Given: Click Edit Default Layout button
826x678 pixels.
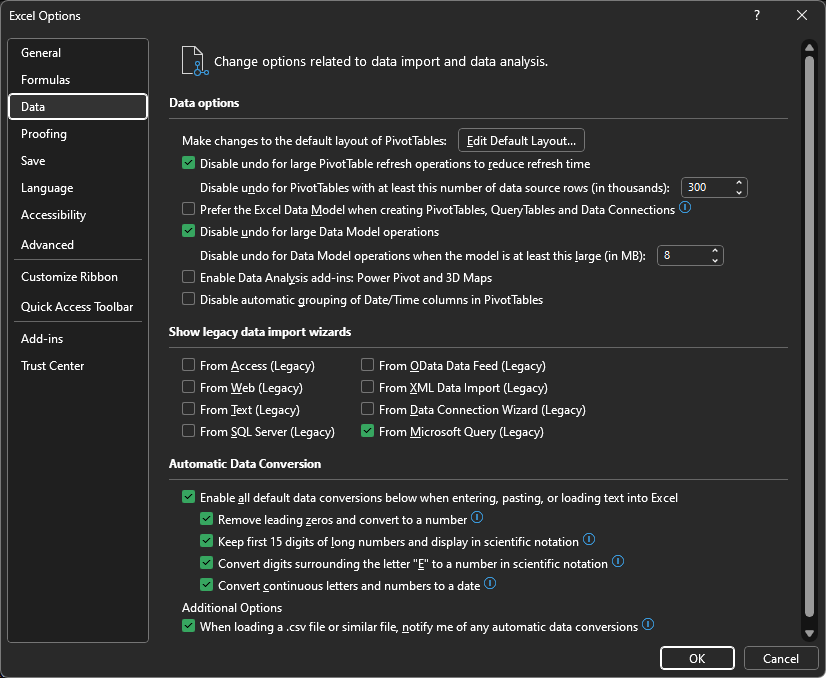Looking at the screenshot, I should (x=521, y=141).
